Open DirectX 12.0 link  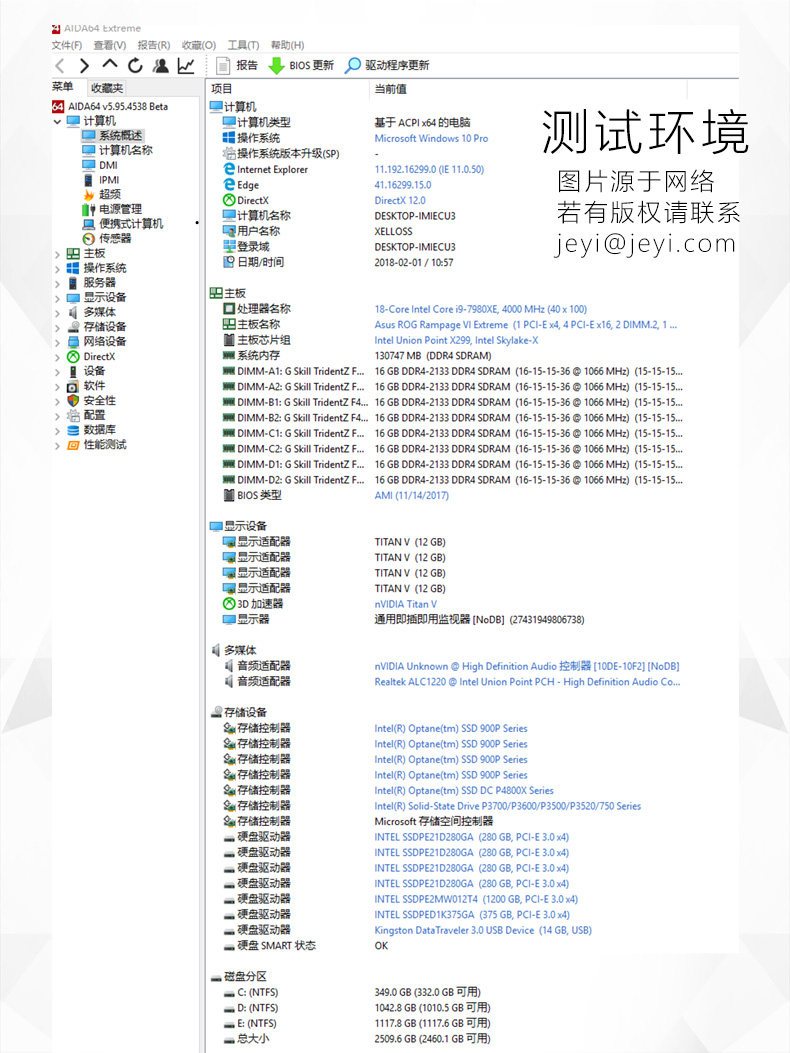pos(400,200)
